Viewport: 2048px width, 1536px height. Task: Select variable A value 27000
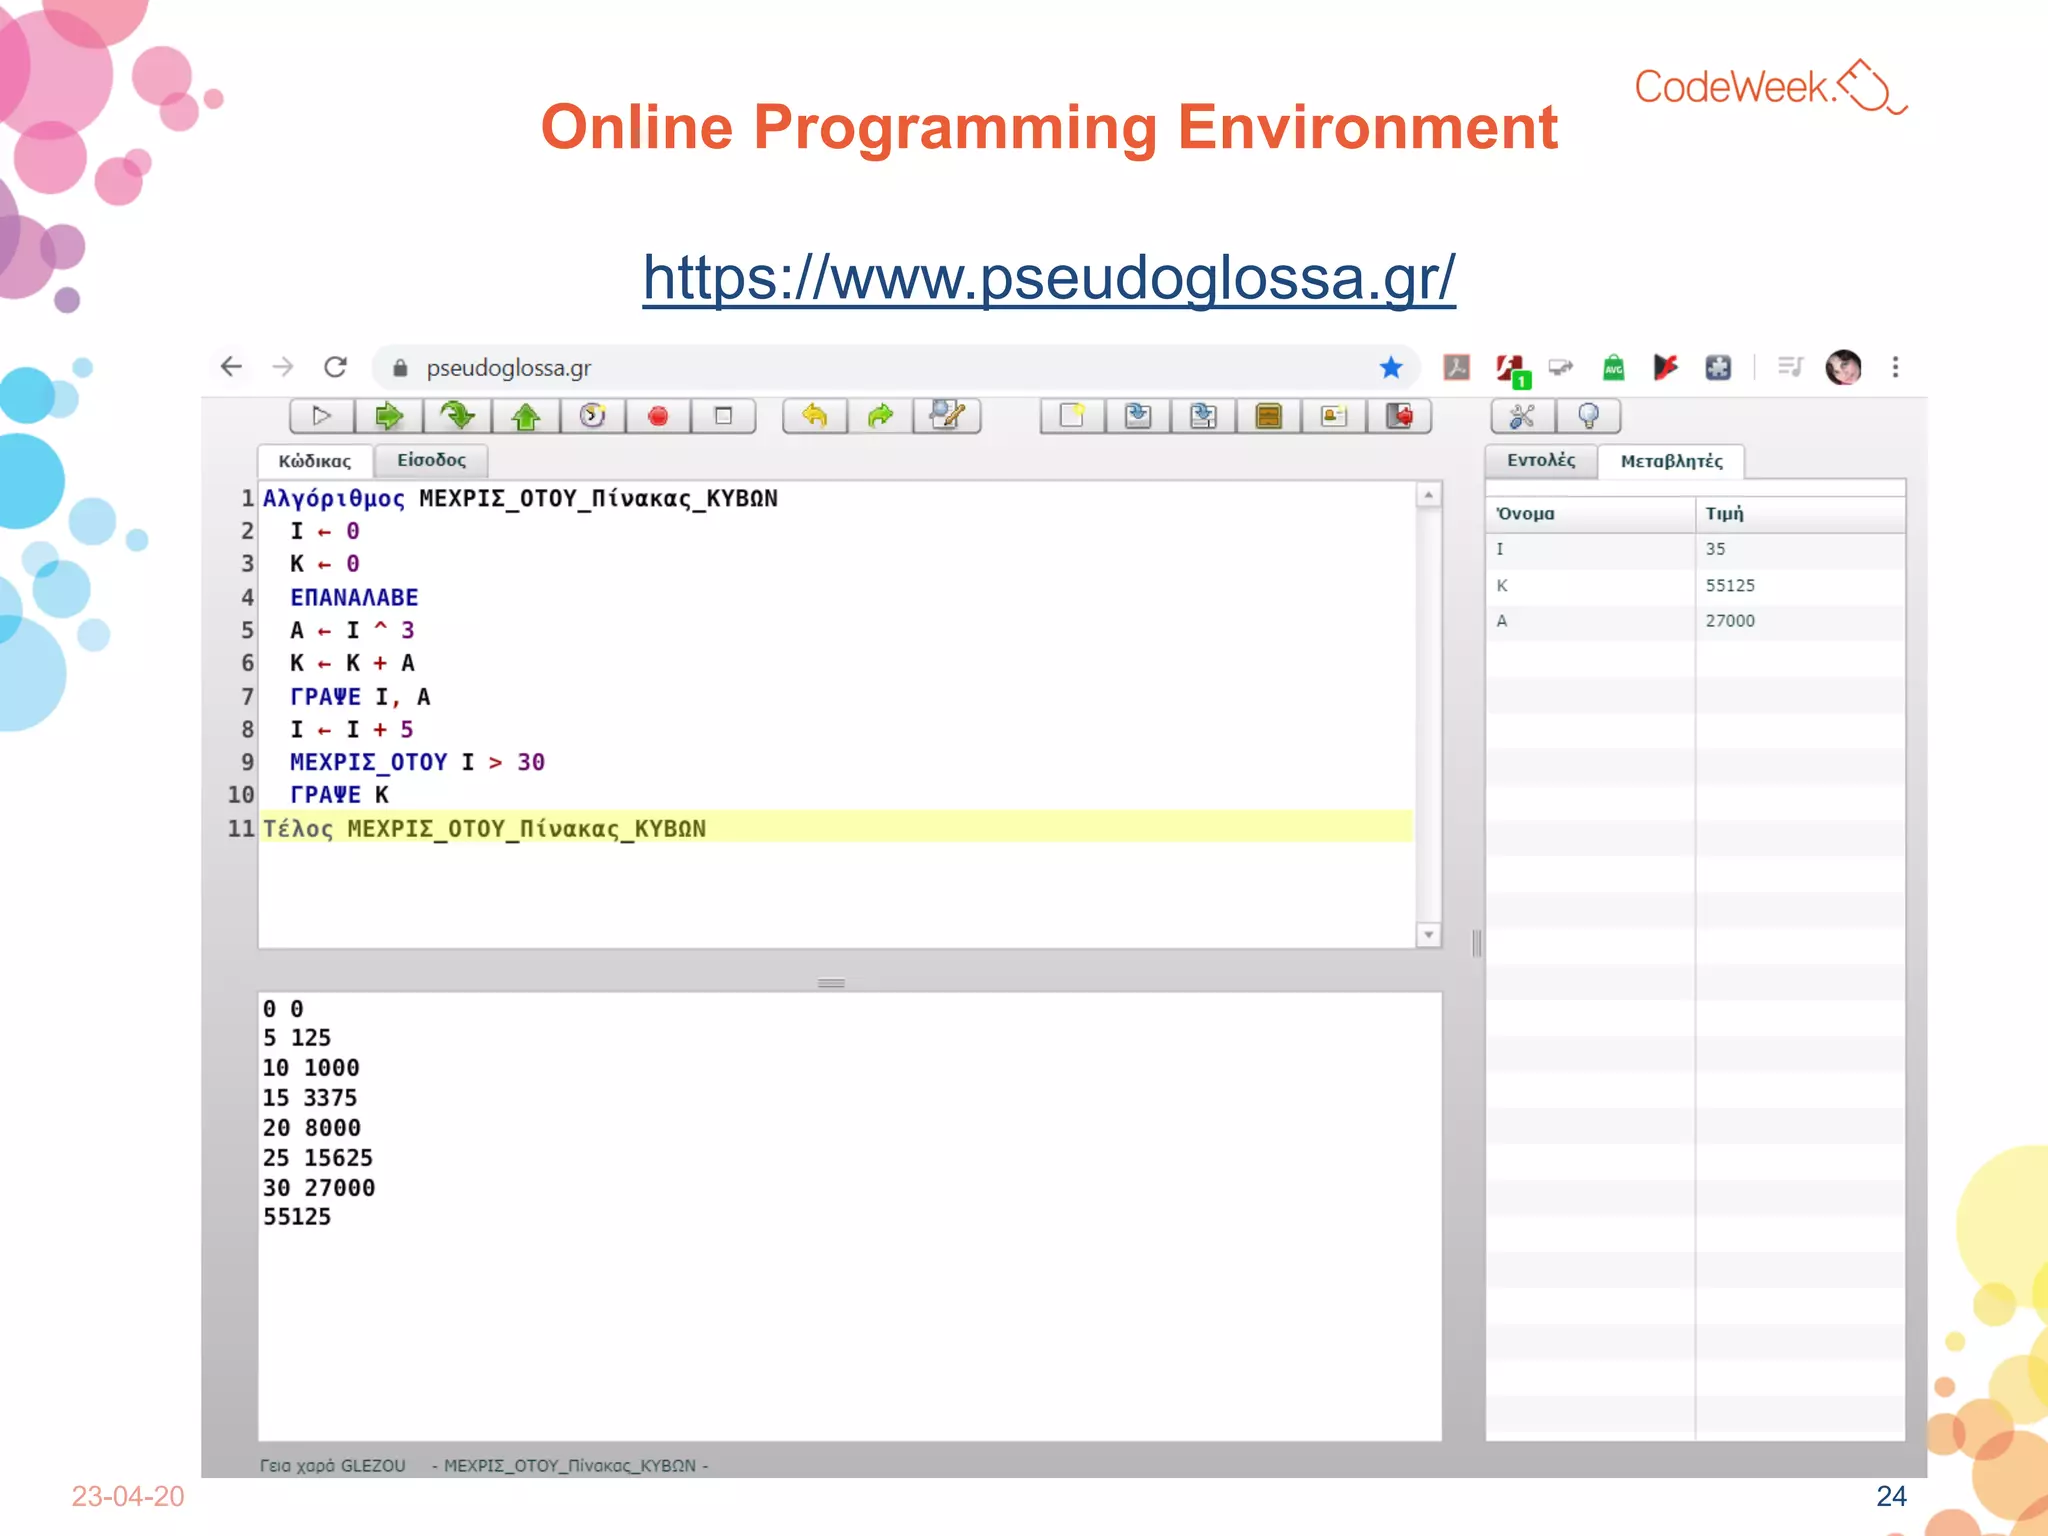(1696, 621)
